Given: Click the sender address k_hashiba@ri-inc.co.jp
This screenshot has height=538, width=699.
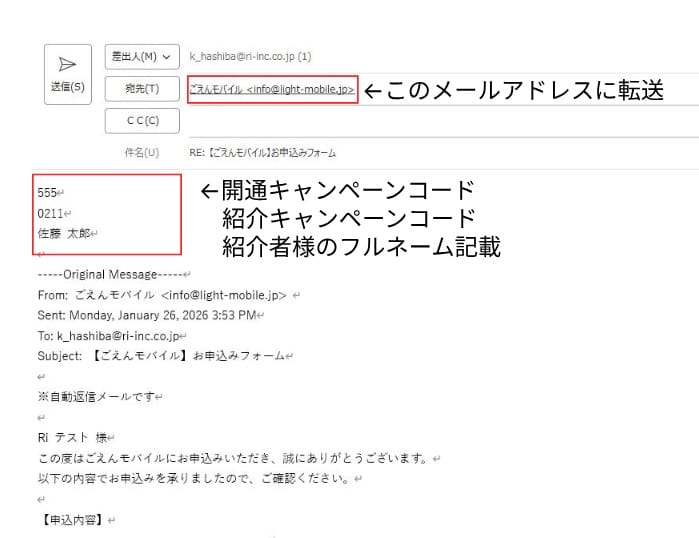Looking at the screenshot, I should pyautogui.click(x=250, y=57).
